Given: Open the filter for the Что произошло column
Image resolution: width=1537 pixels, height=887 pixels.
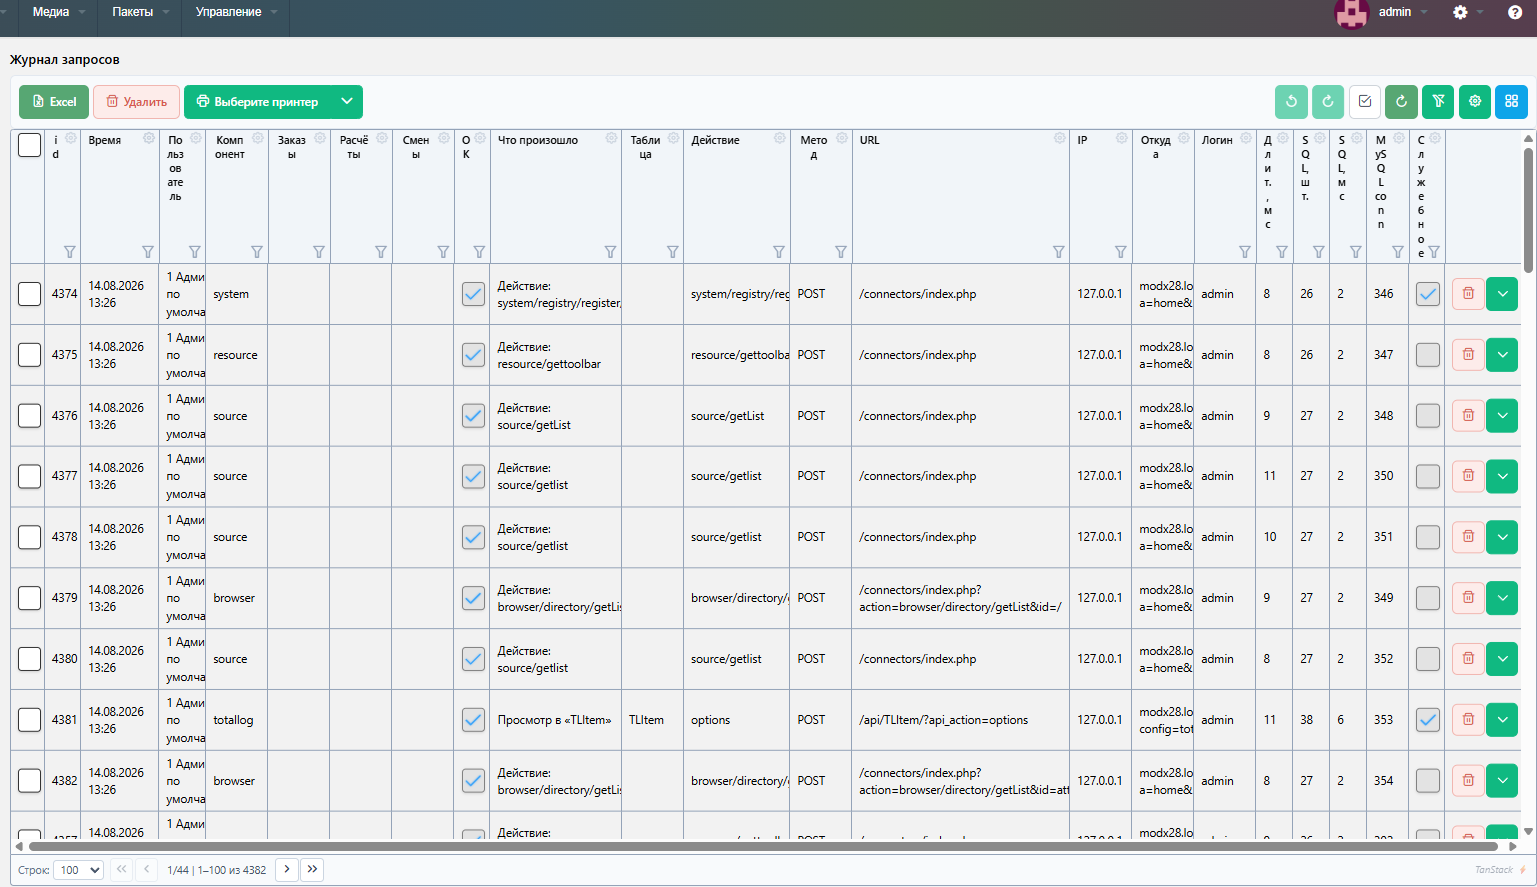Looking at the screenshot, I should click(610, 252).
